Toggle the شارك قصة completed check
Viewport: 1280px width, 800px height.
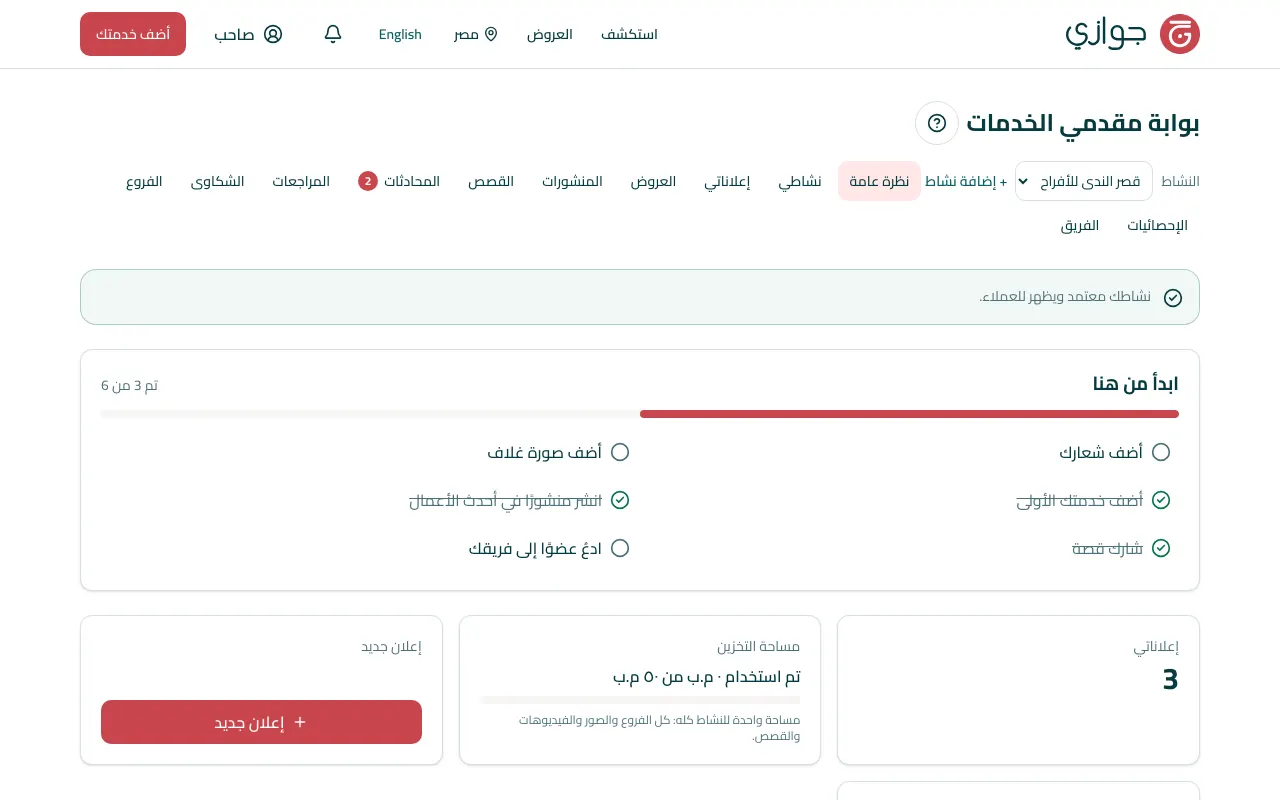tap(1161, 548)
